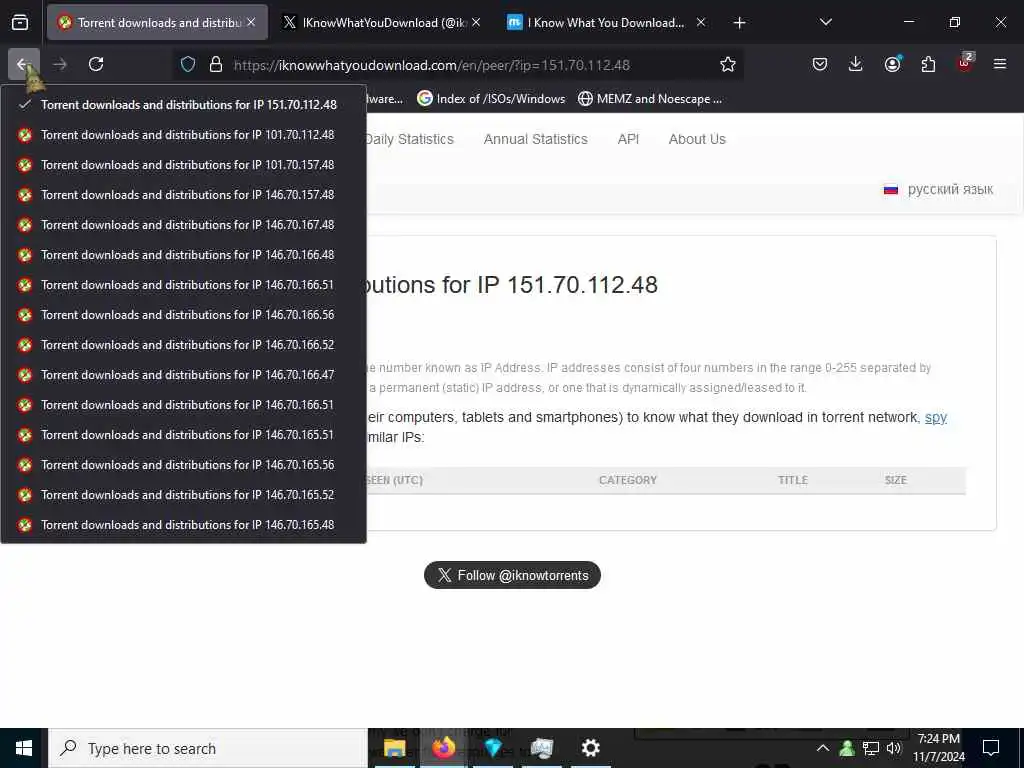
Task: Click the site security padlock icon
Action: click(x=216, y=65)
